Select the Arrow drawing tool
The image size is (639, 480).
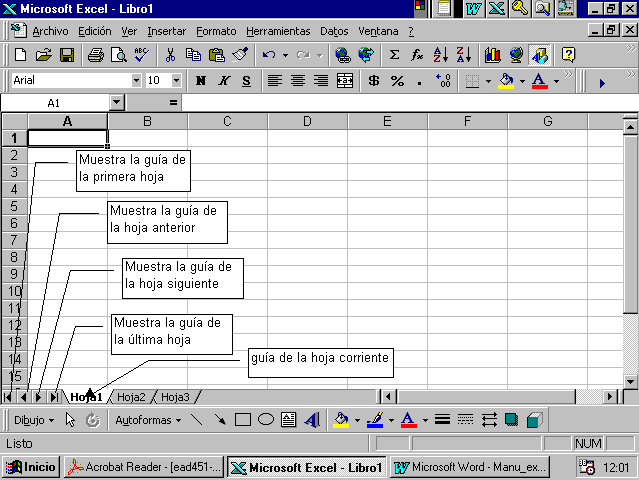pos(220,420)
